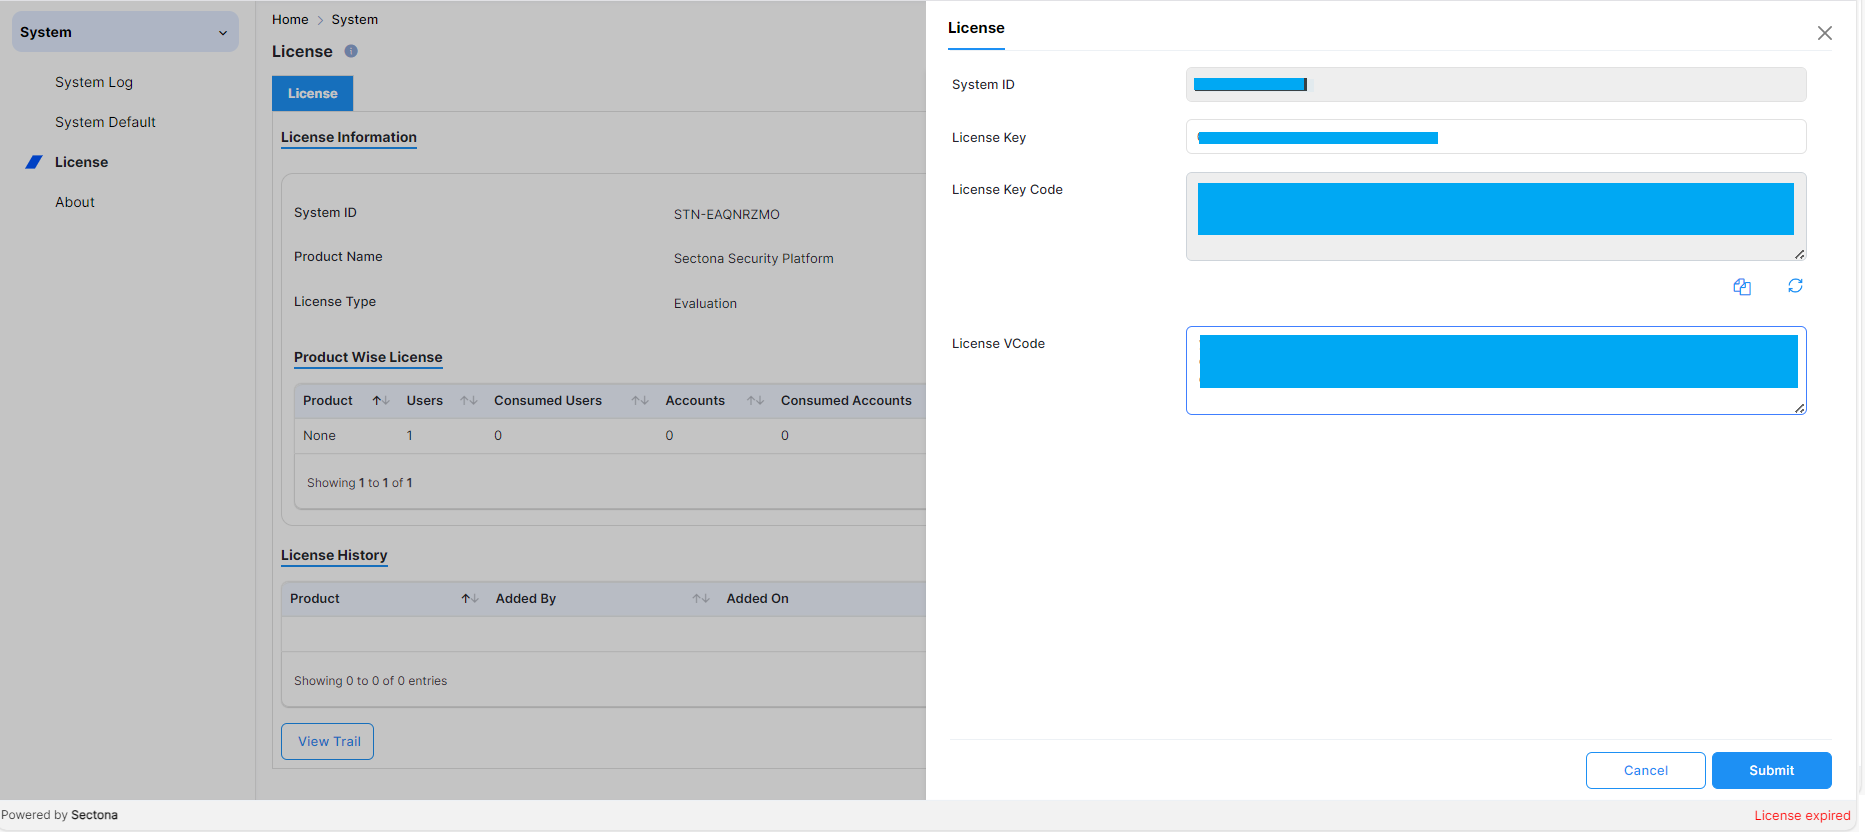Viewport: 1865px width, 832px height.
Task: Copy the License Key Code using copy icon
Action: click(1742, 287)
